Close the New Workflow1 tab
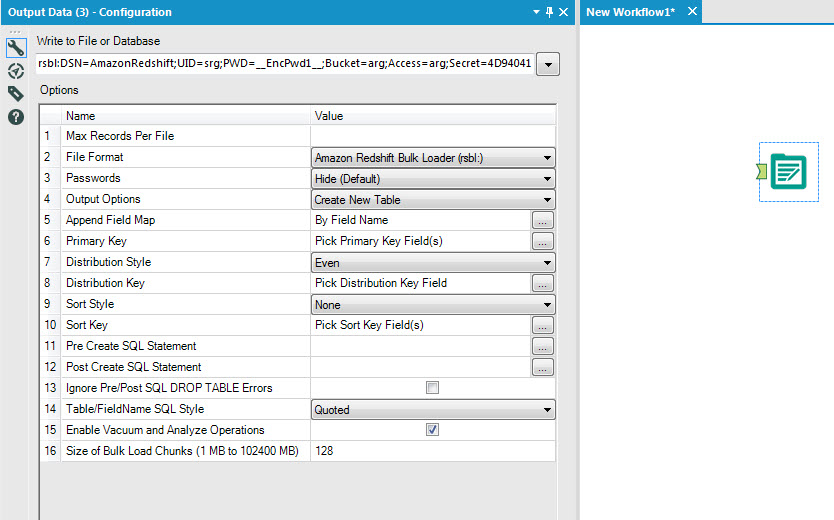834x520 pixels. (692, 11)
